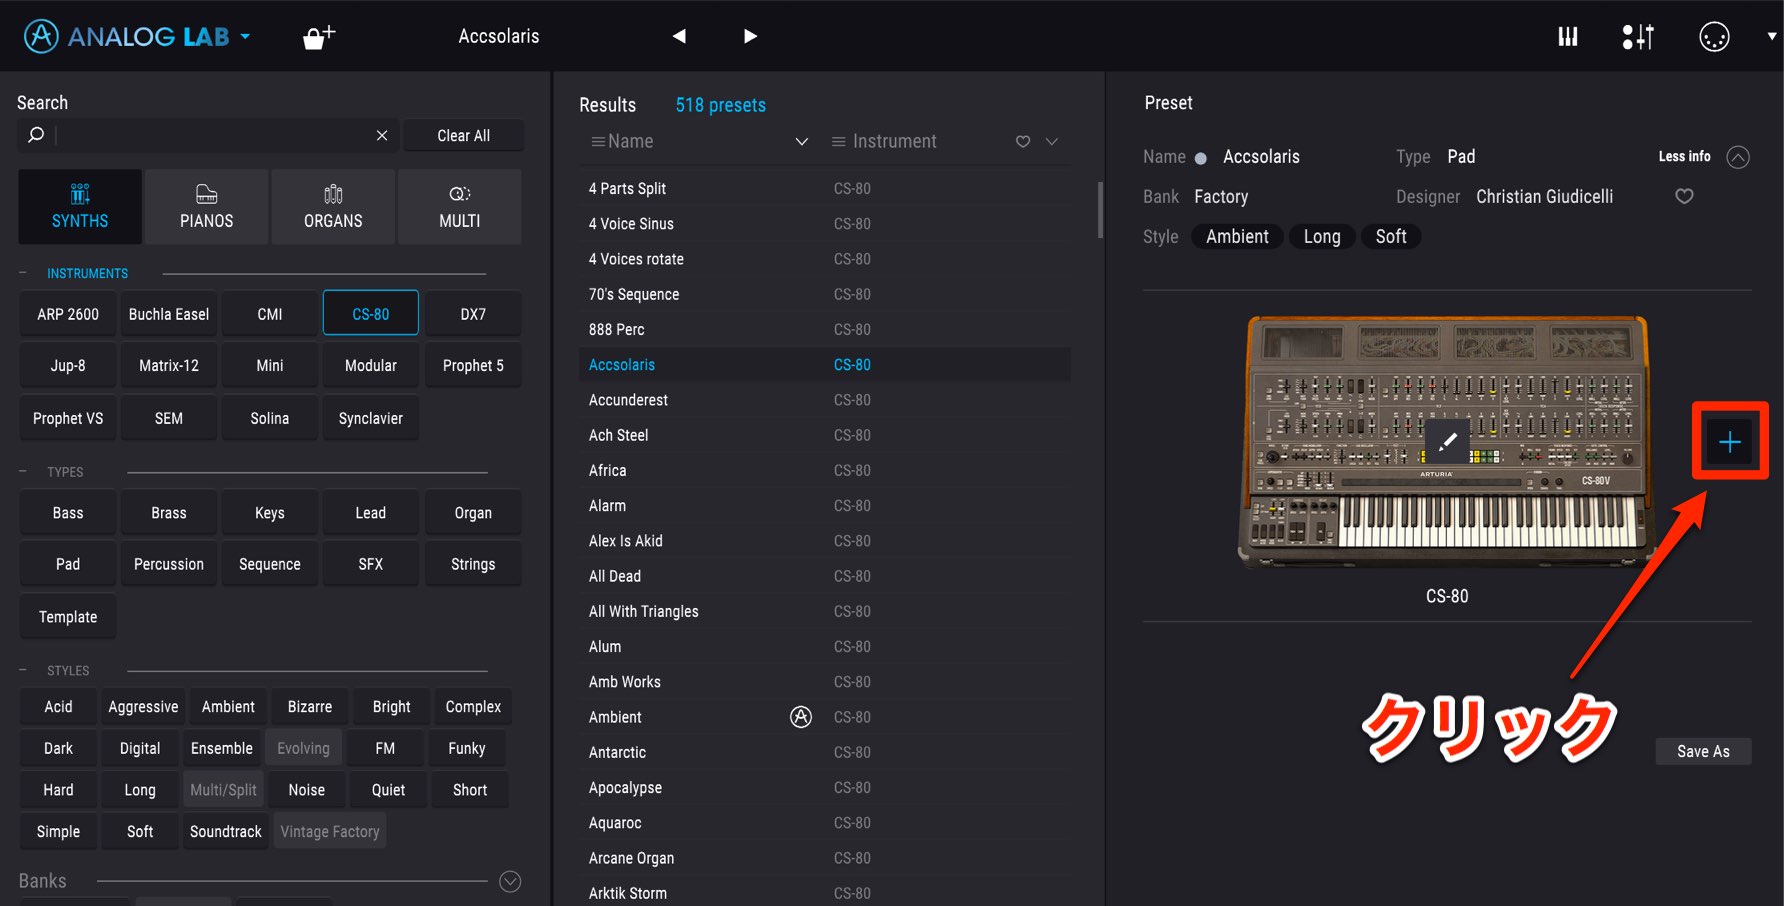The height and width of the screenshot is (906, 1784).
Task: Collapse the STYLES section
Action: tap(23, 670)
